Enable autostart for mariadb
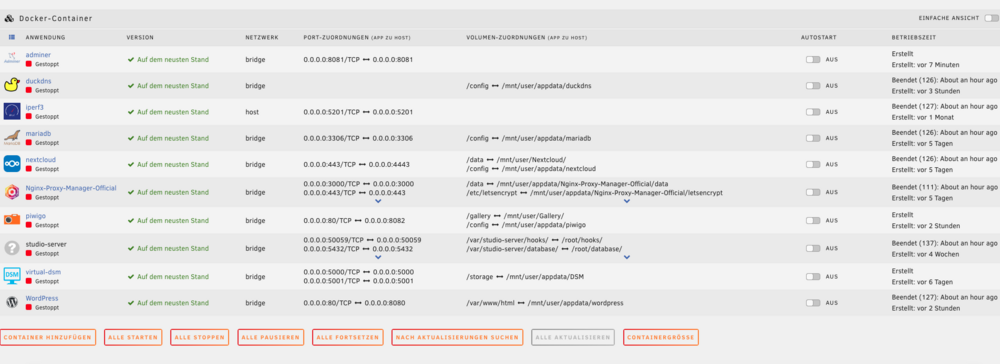The image size is (1000, 364). pyautogui.click(x=812, y=138)
